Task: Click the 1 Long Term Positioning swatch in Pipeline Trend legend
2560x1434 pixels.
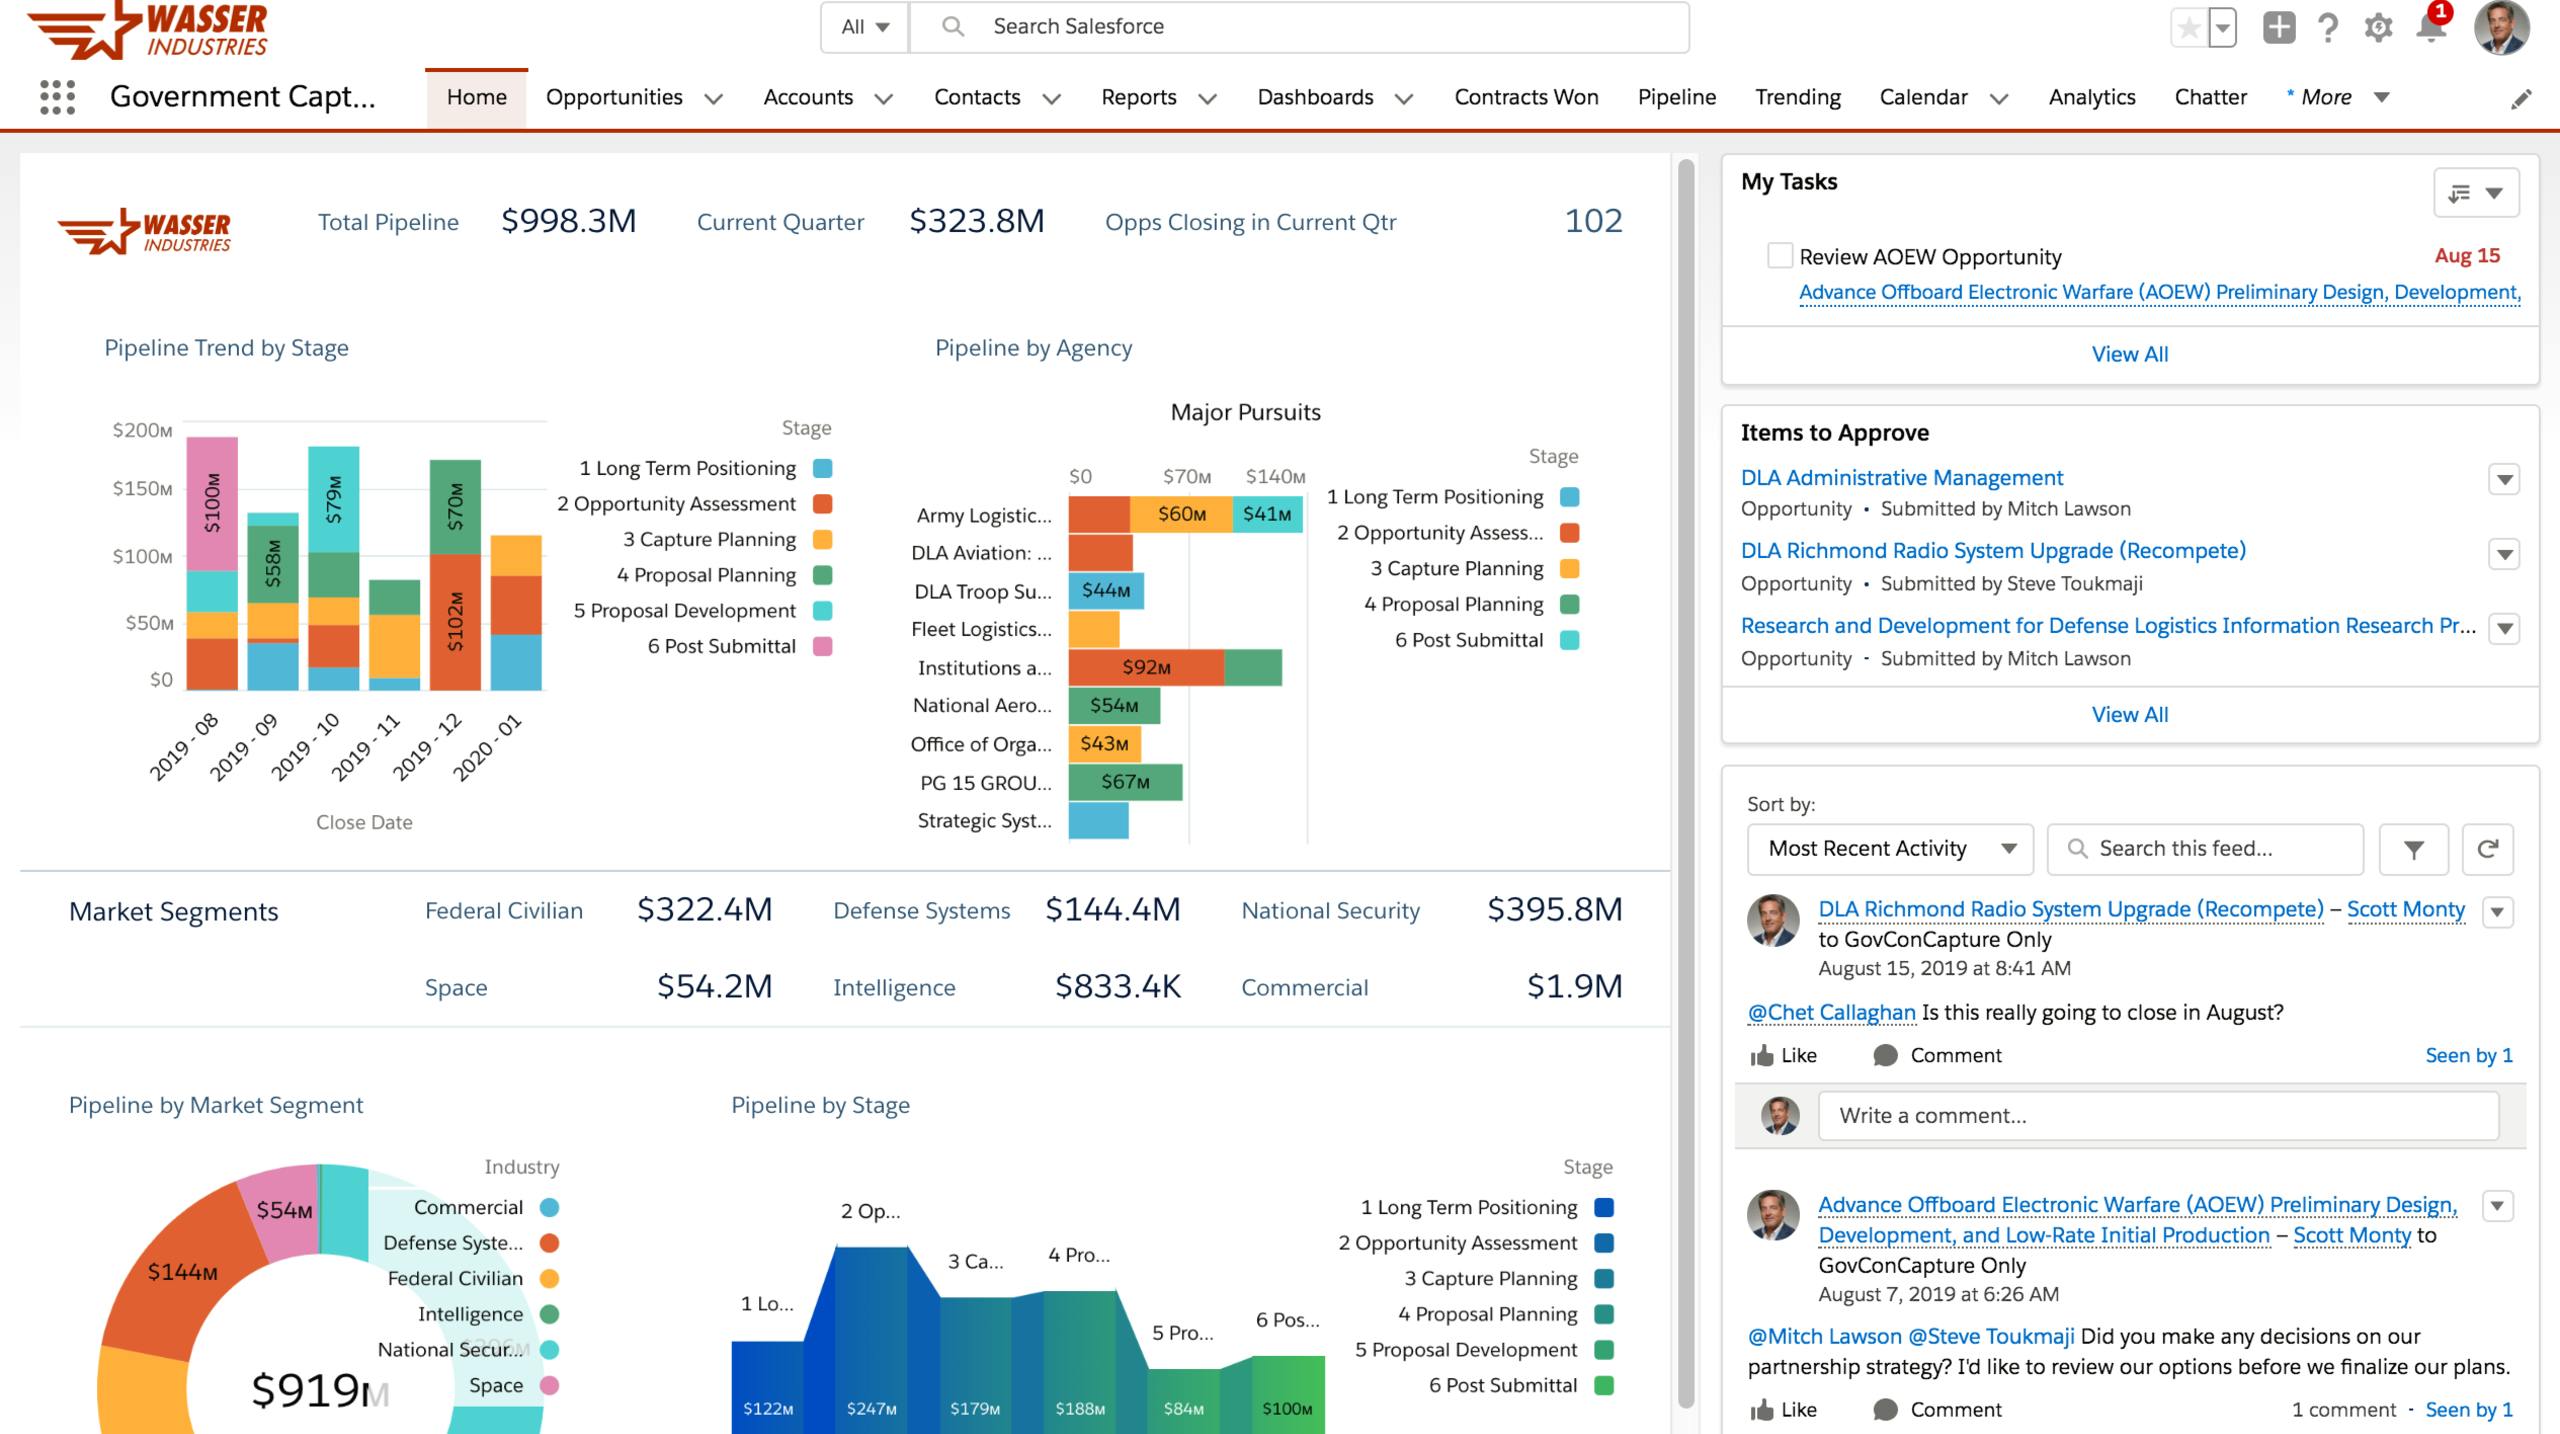Action: coord(822,468)
